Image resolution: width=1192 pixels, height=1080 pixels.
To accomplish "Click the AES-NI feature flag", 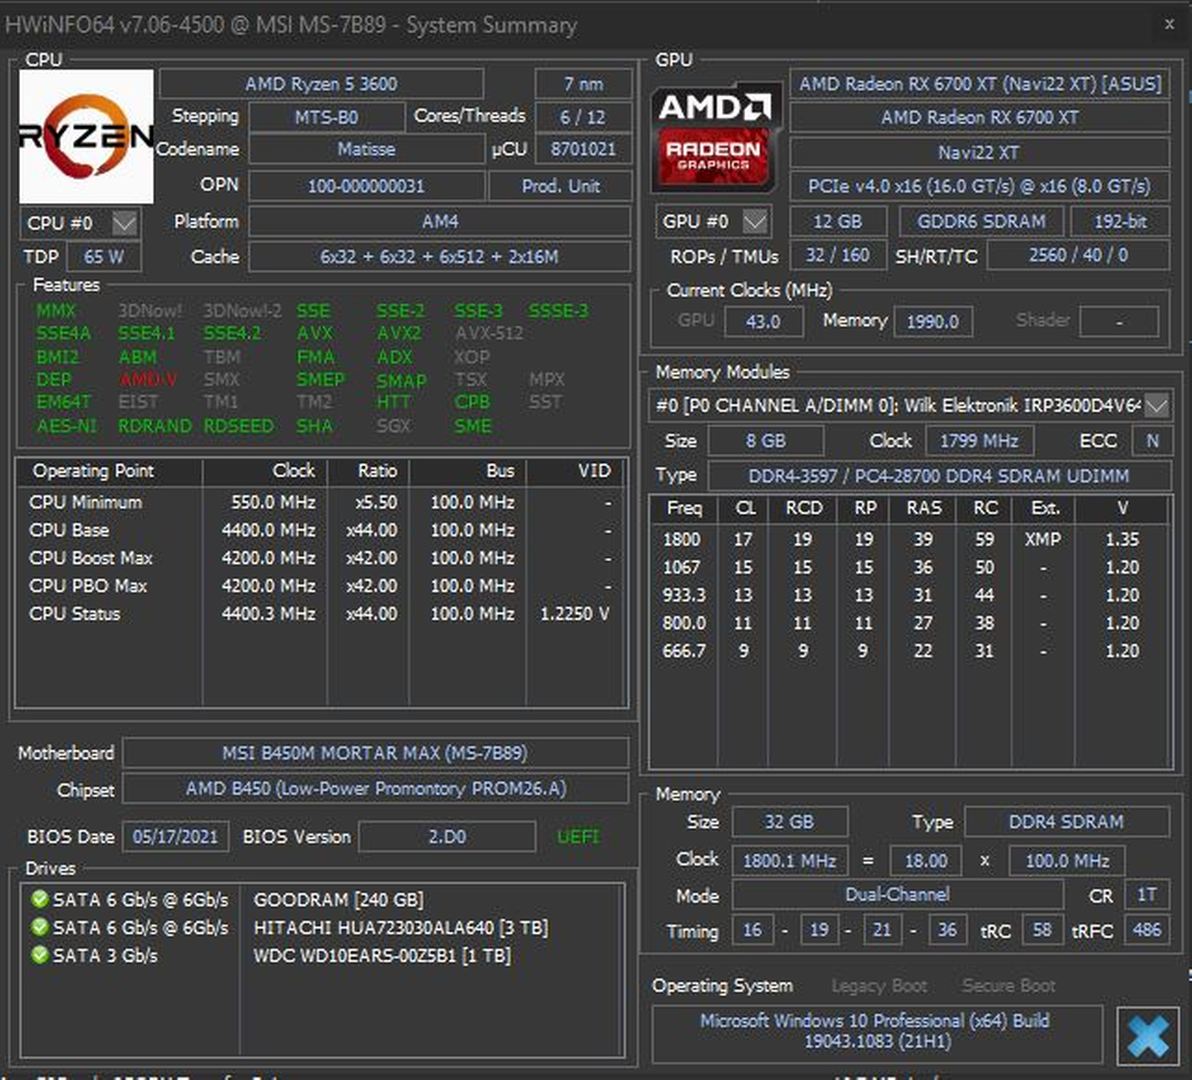I will 67,426.
